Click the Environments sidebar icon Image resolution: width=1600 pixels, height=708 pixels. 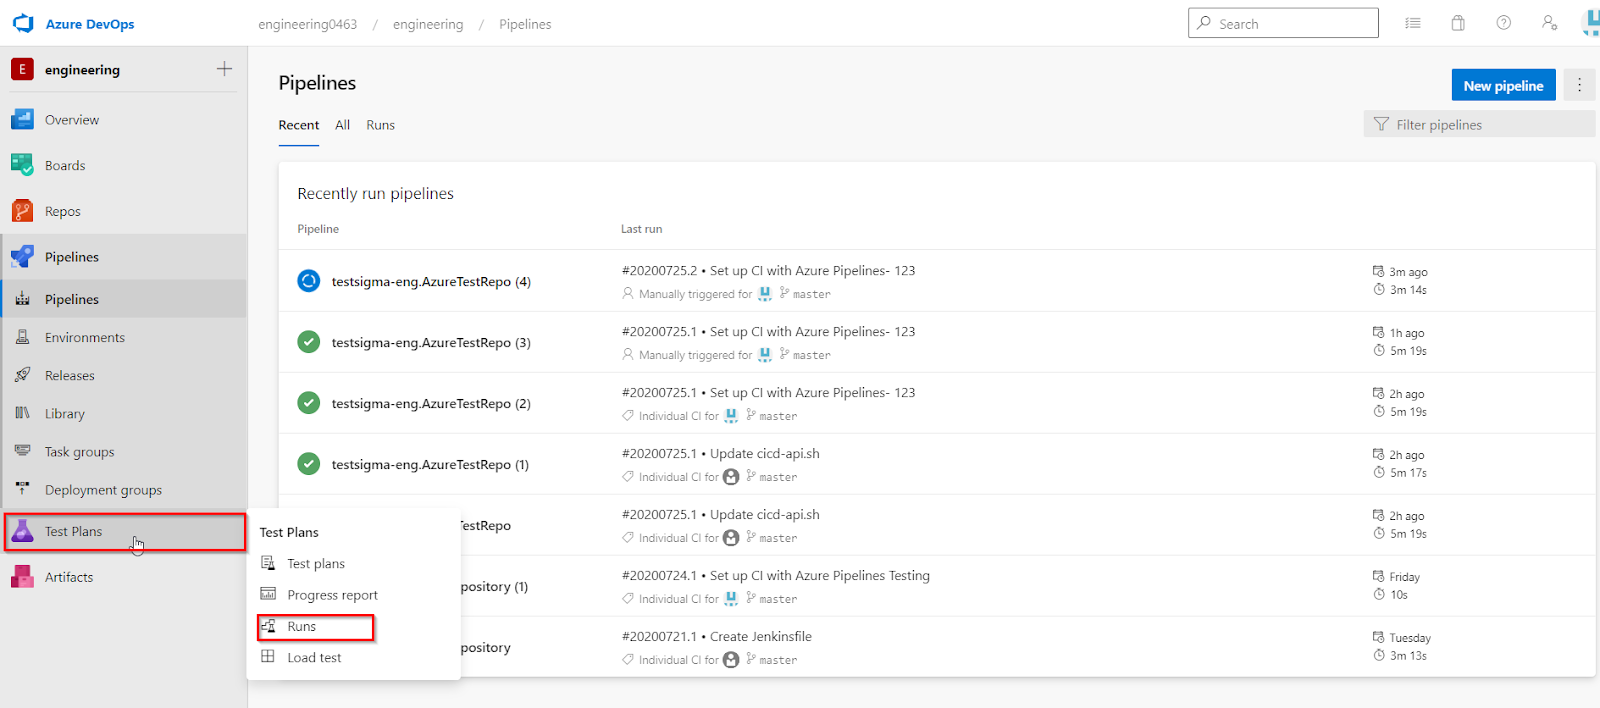coord(22,337)
